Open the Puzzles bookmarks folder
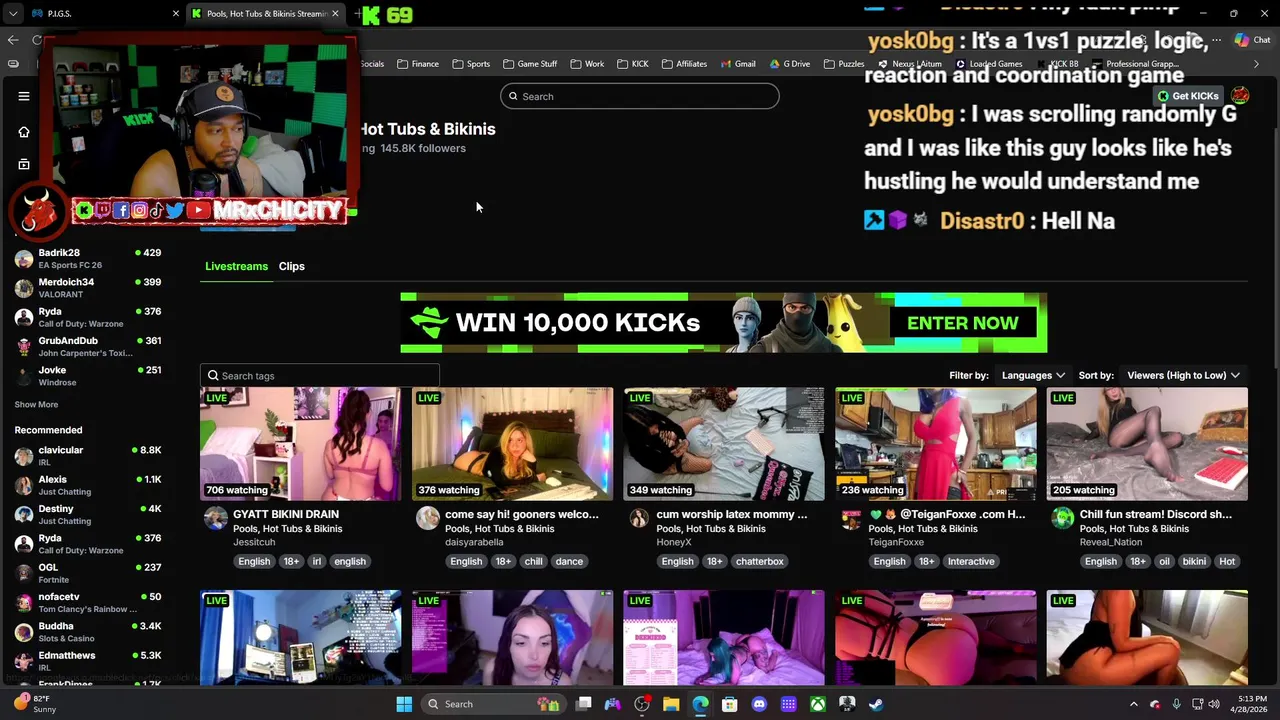 tap(844, 64)
